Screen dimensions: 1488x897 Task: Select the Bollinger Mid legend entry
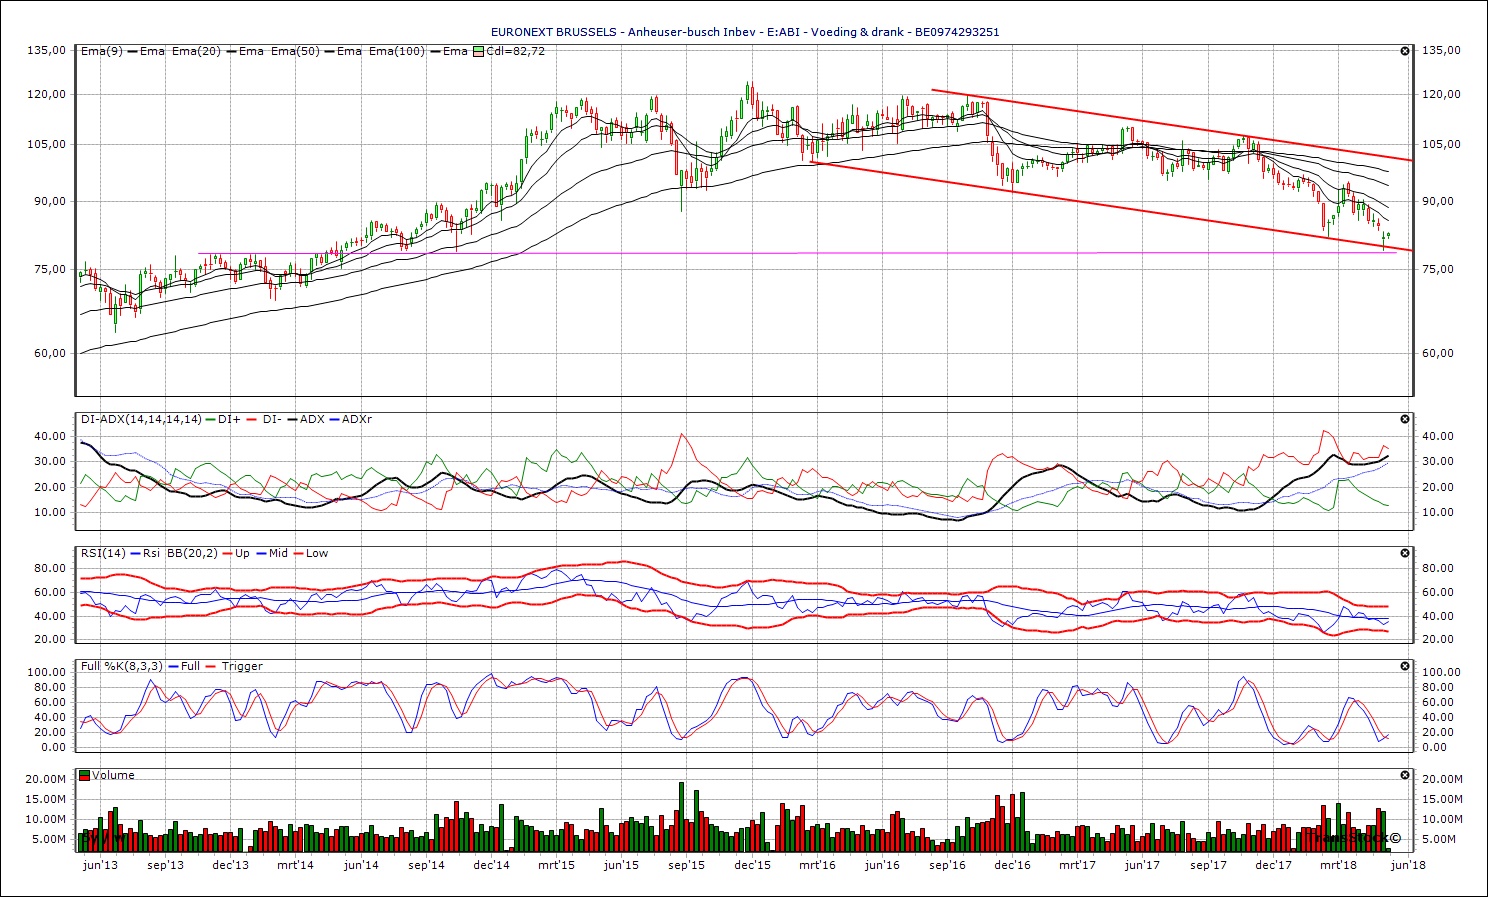pyautogui.click(x=272, y=553)
